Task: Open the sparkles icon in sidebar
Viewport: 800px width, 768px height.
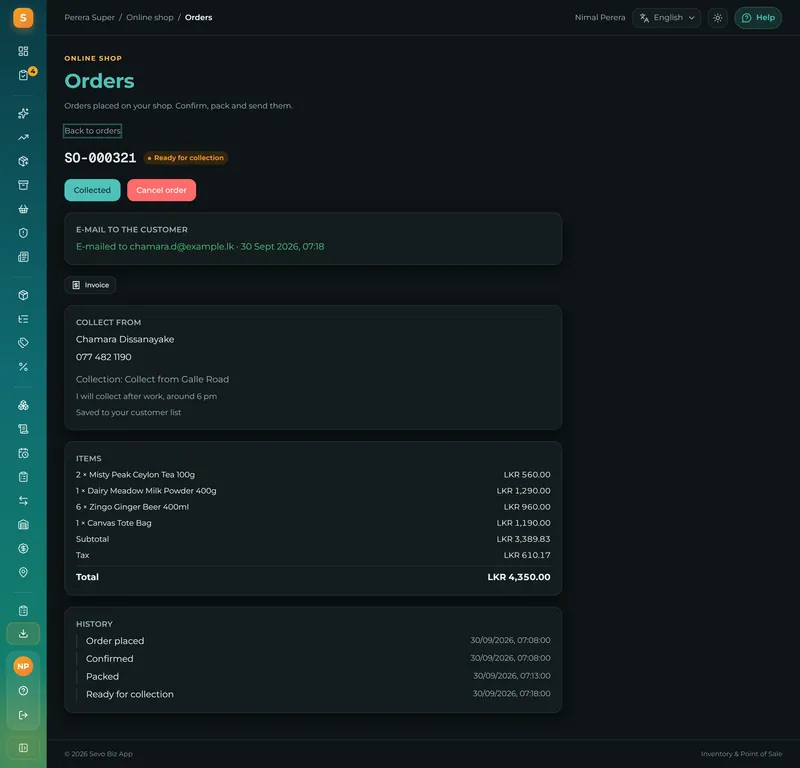Action: pos(23,113)
